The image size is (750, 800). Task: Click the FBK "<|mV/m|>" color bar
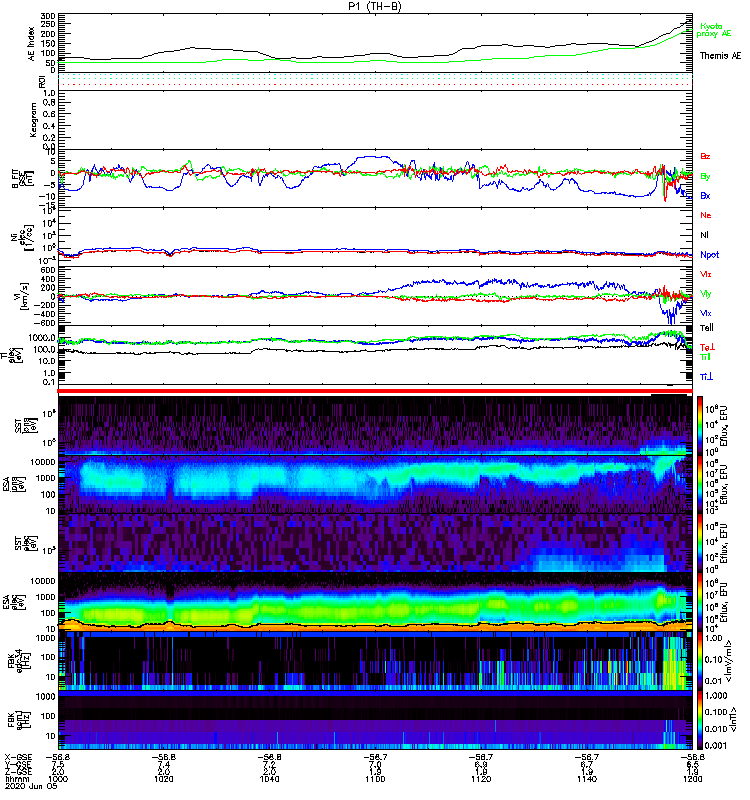coord(700,662)
